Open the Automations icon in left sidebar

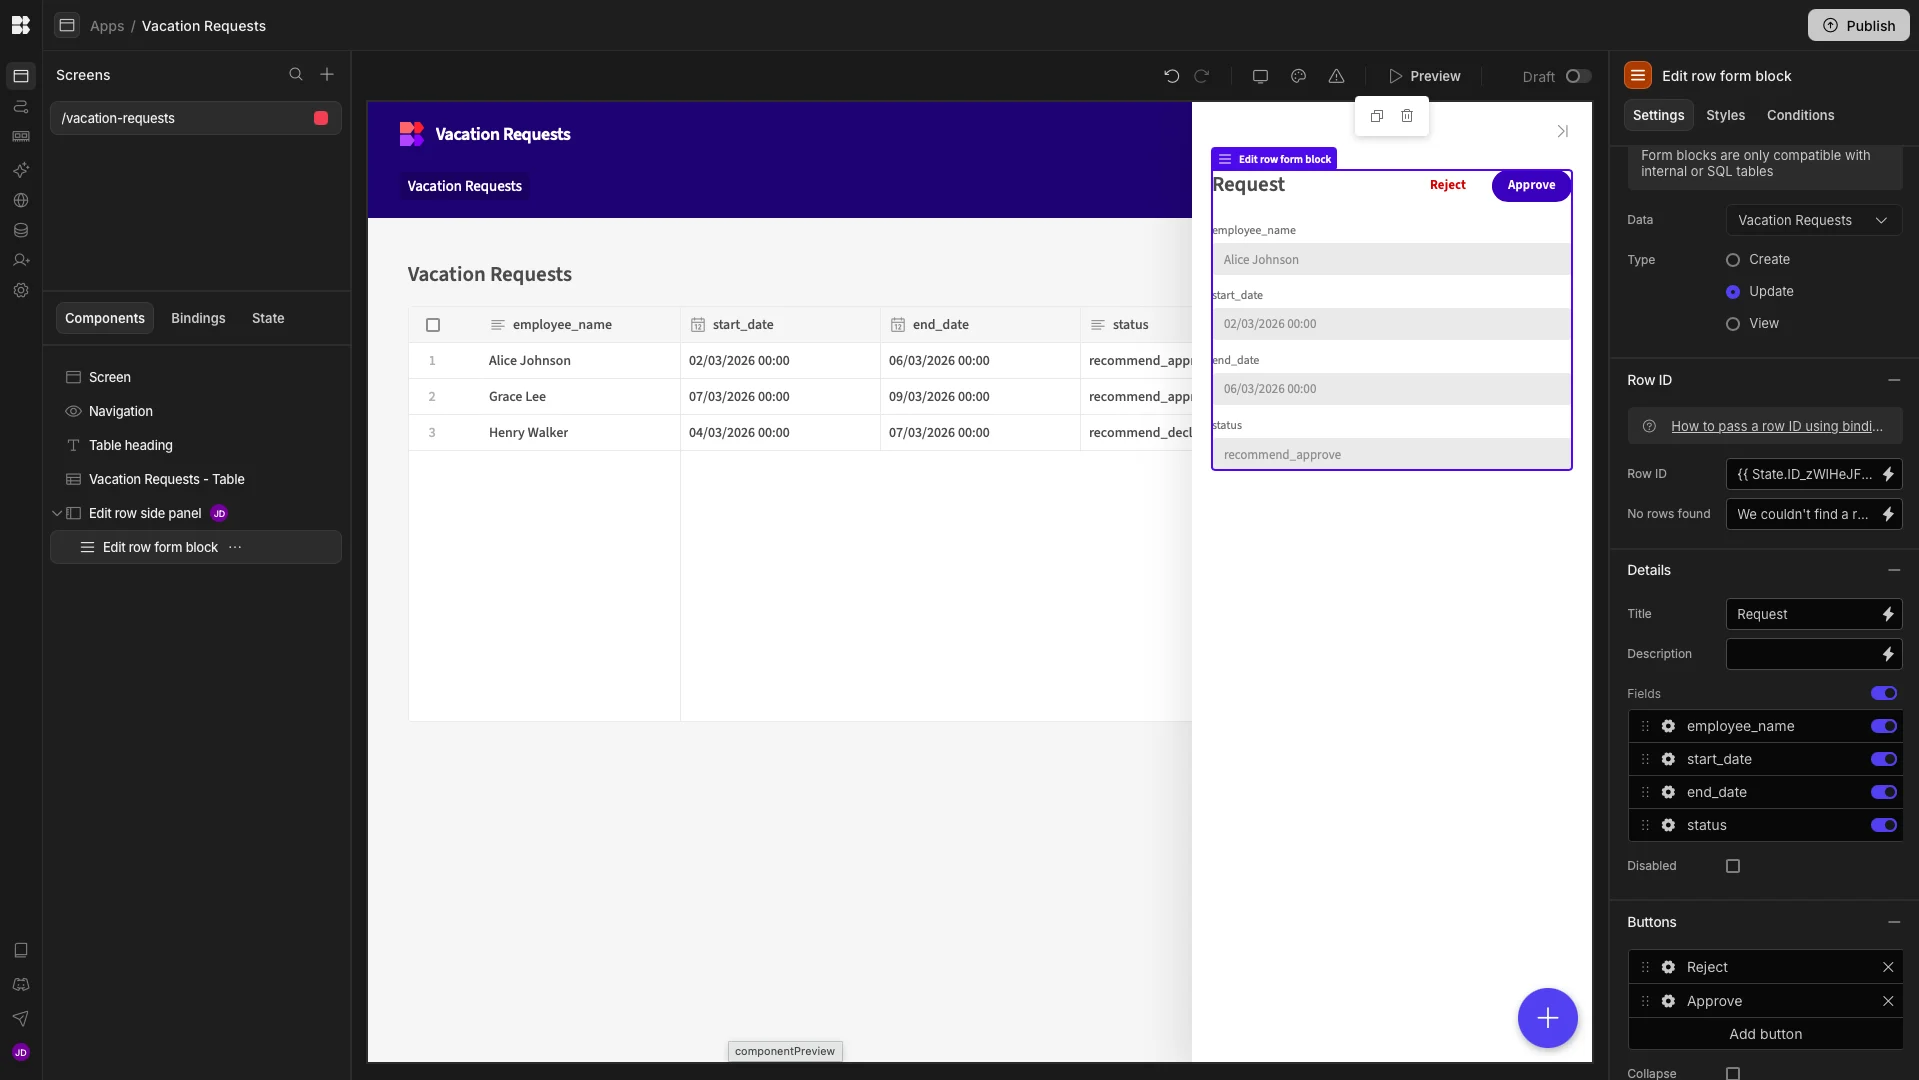click(x=21, y=107)
